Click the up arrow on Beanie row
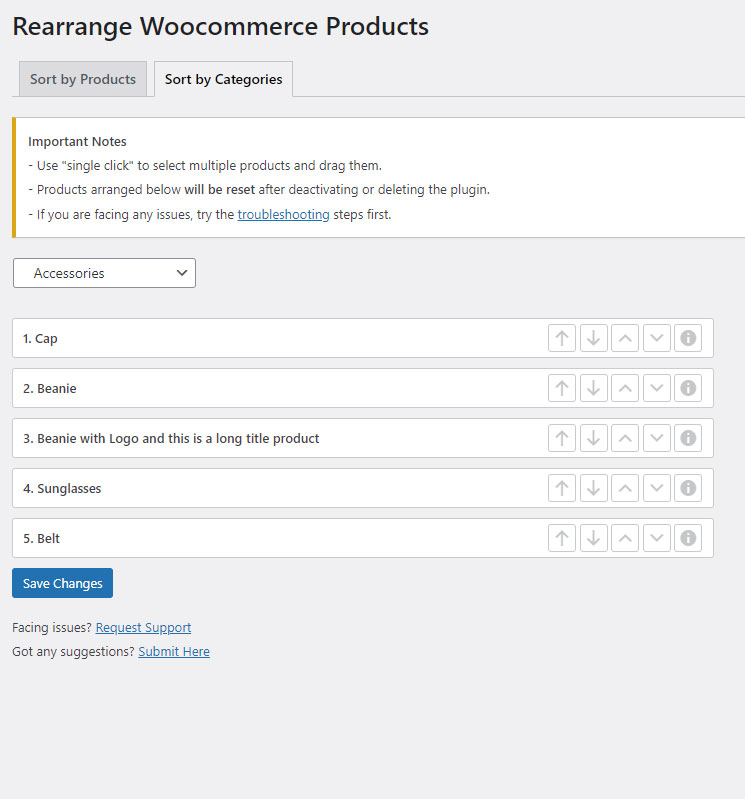Image resolution: width=745 pixels, height=799 pixels. 562,388
